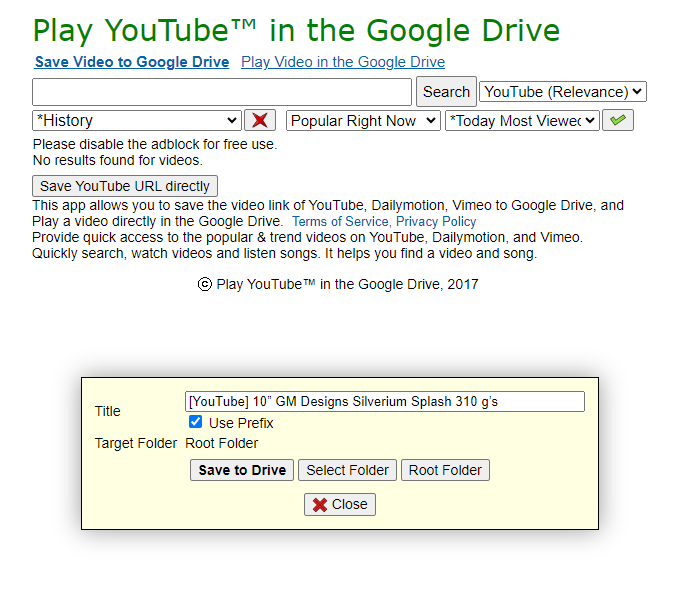Click the green checkmark apply button
Image resolution: width=681 pixels, height=589 pixels.
pos(618,120)
